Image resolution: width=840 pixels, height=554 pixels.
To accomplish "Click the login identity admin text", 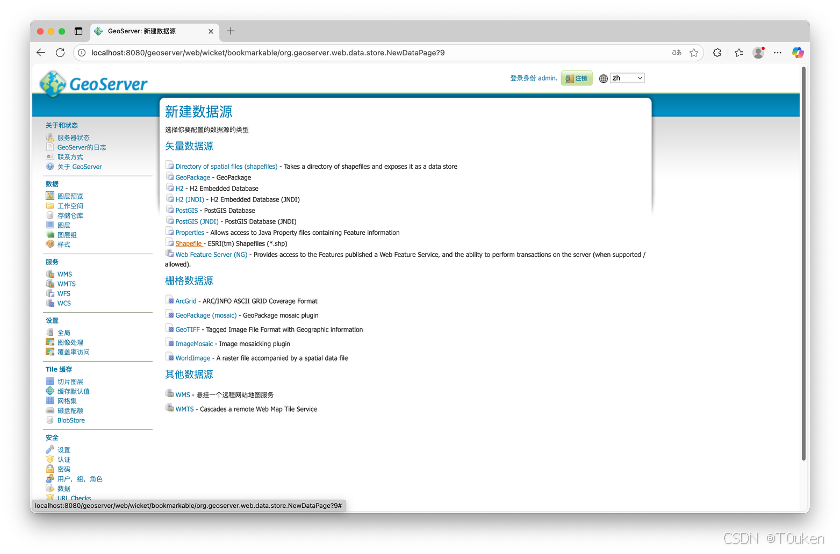I will [x=534, y=78].
